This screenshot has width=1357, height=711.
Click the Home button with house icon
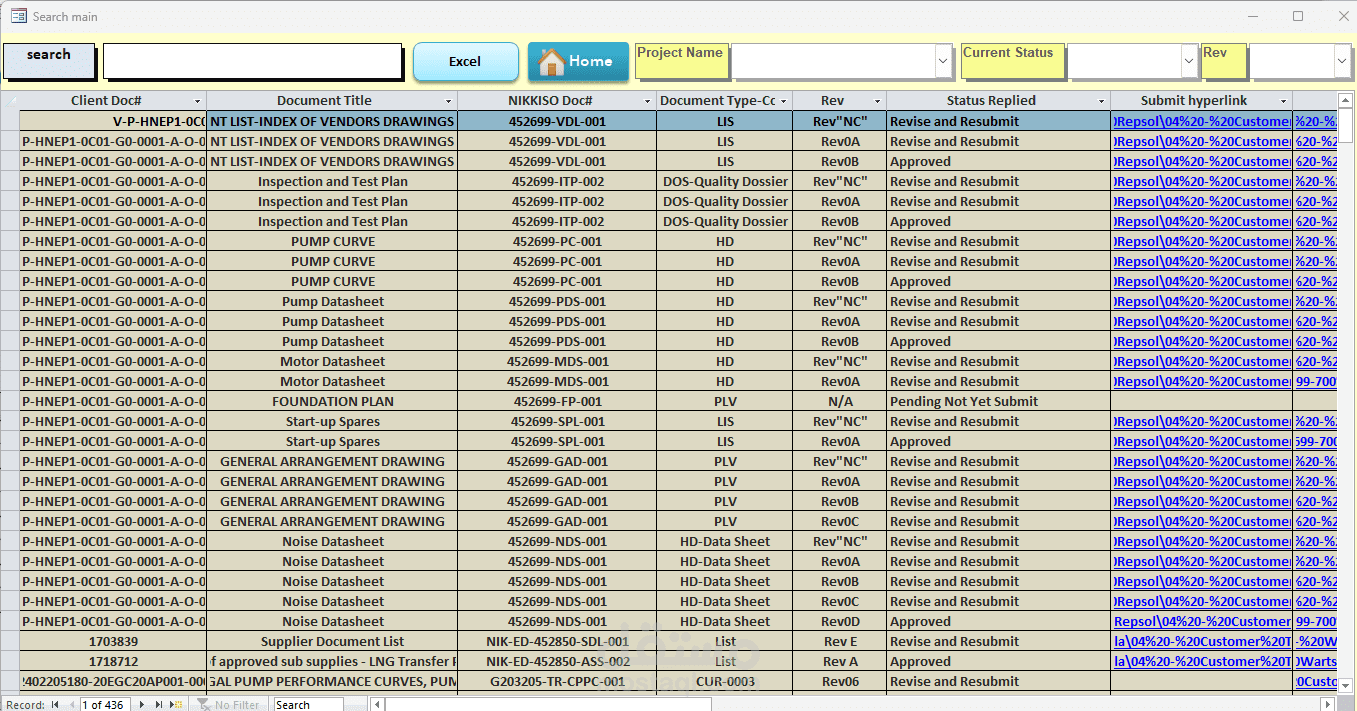[x=578, y=62]
